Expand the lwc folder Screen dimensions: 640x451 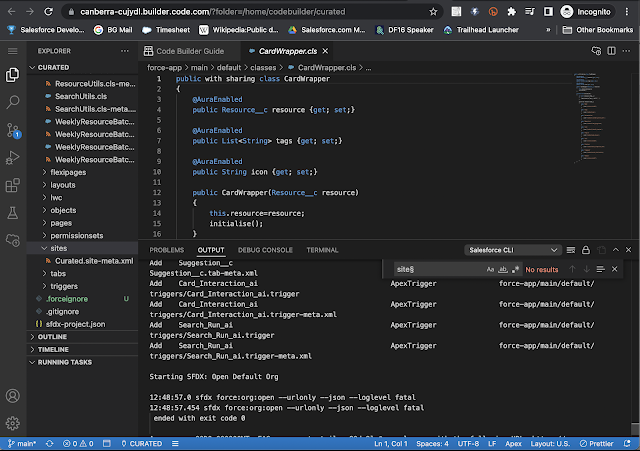click(x=56, y=198)
